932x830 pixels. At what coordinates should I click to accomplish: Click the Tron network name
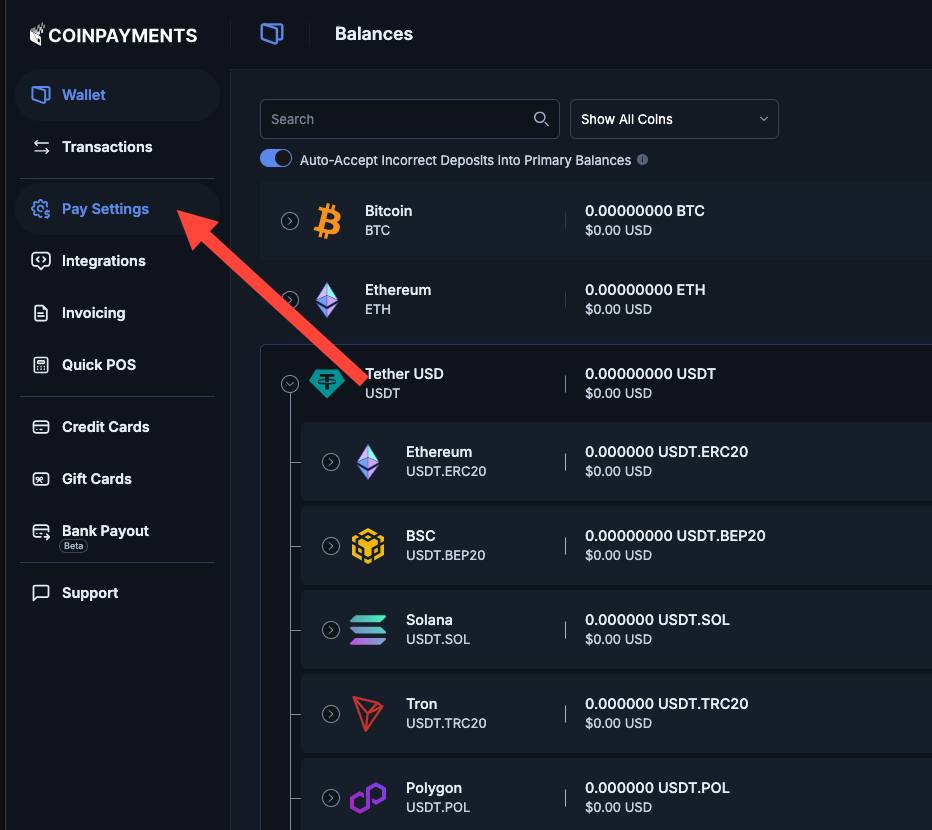[421, 703]
